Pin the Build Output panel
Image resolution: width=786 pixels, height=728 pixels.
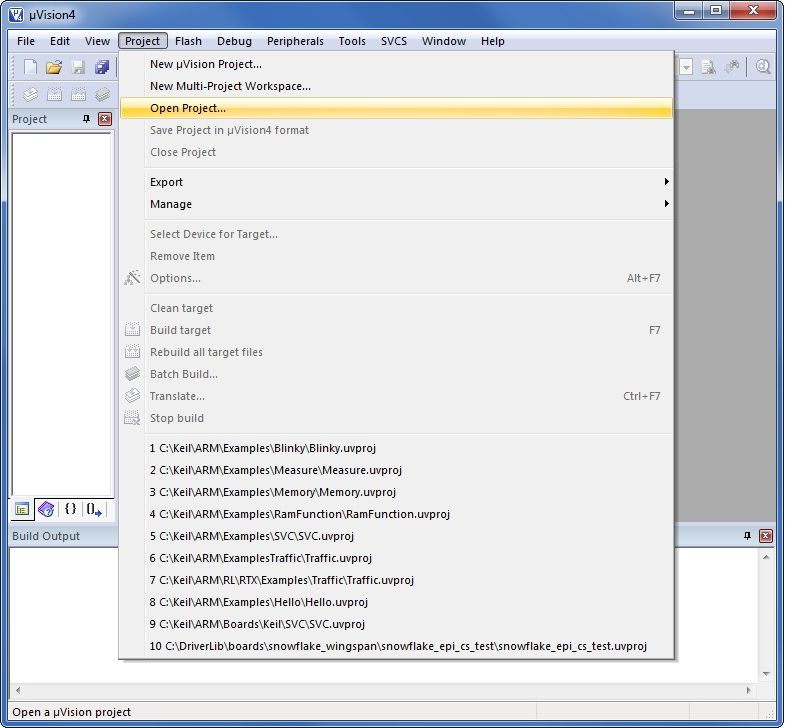coord(747,535)
